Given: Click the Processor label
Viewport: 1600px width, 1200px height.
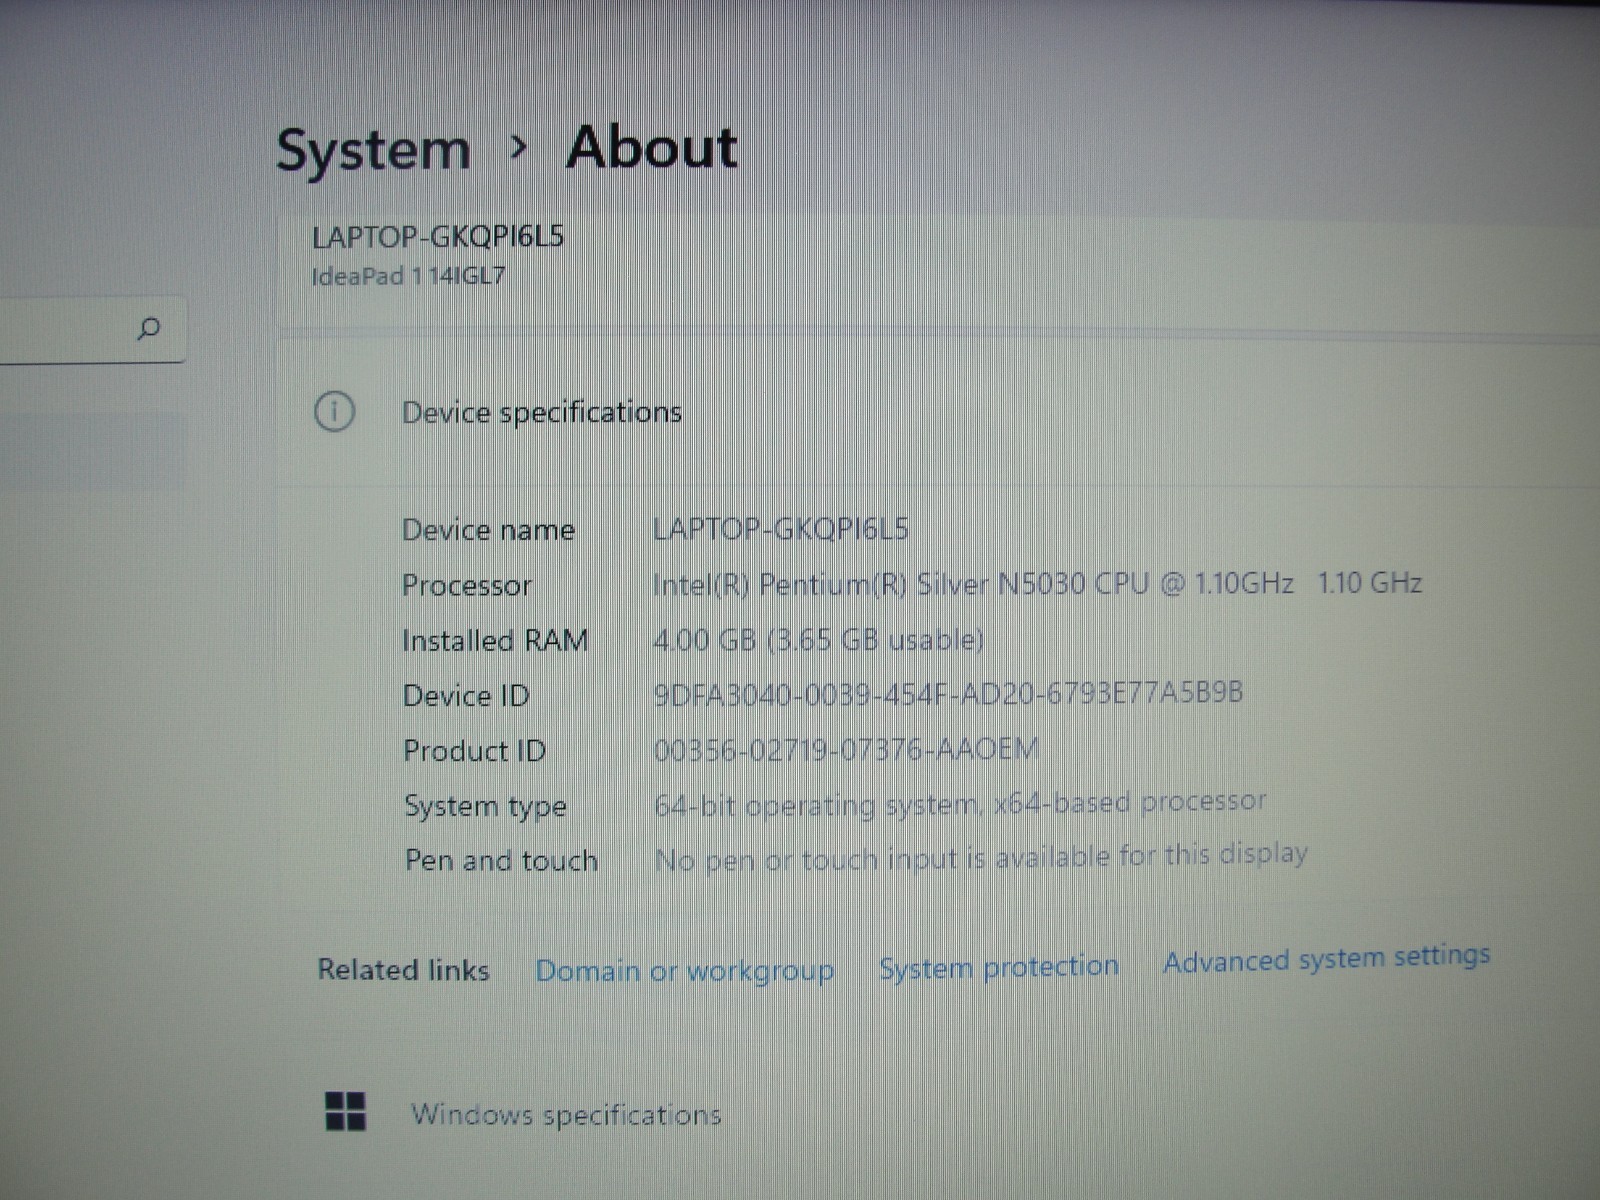Looking at the screenshot, I should (466, 585).
